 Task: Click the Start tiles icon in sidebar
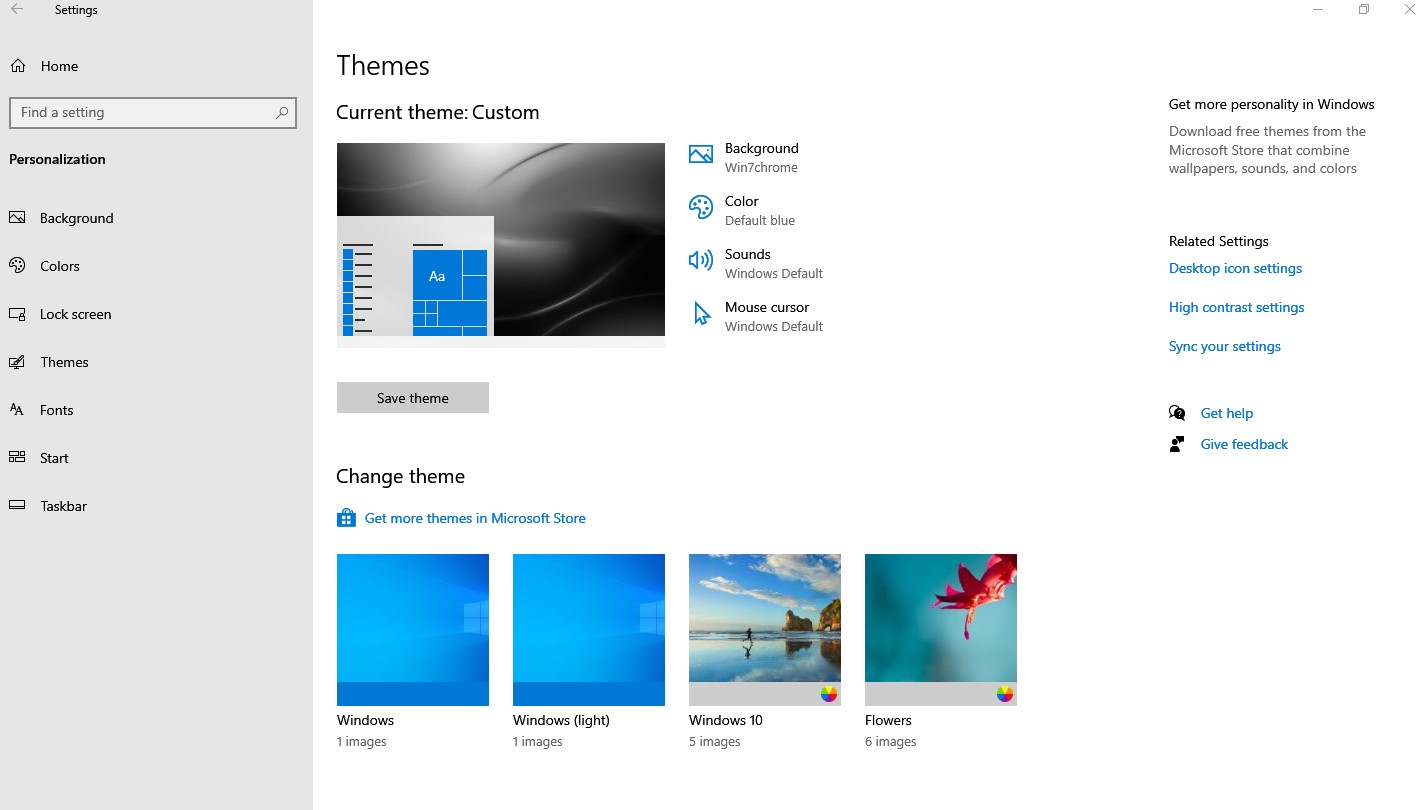17,458
